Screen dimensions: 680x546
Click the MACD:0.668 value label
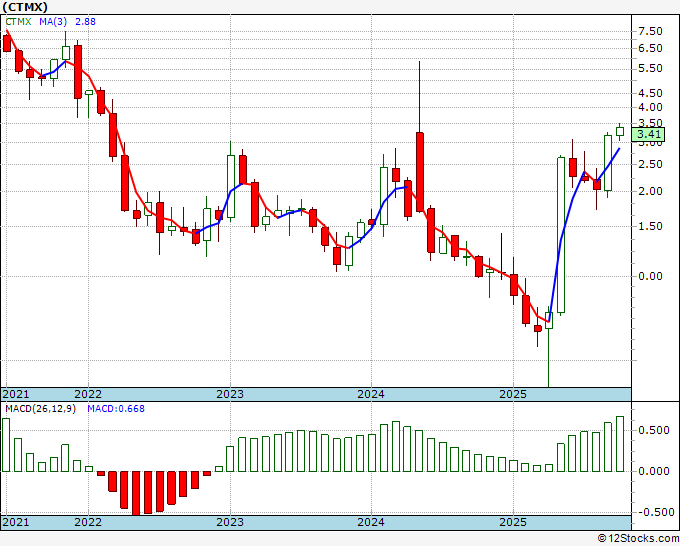coord(116,409)
